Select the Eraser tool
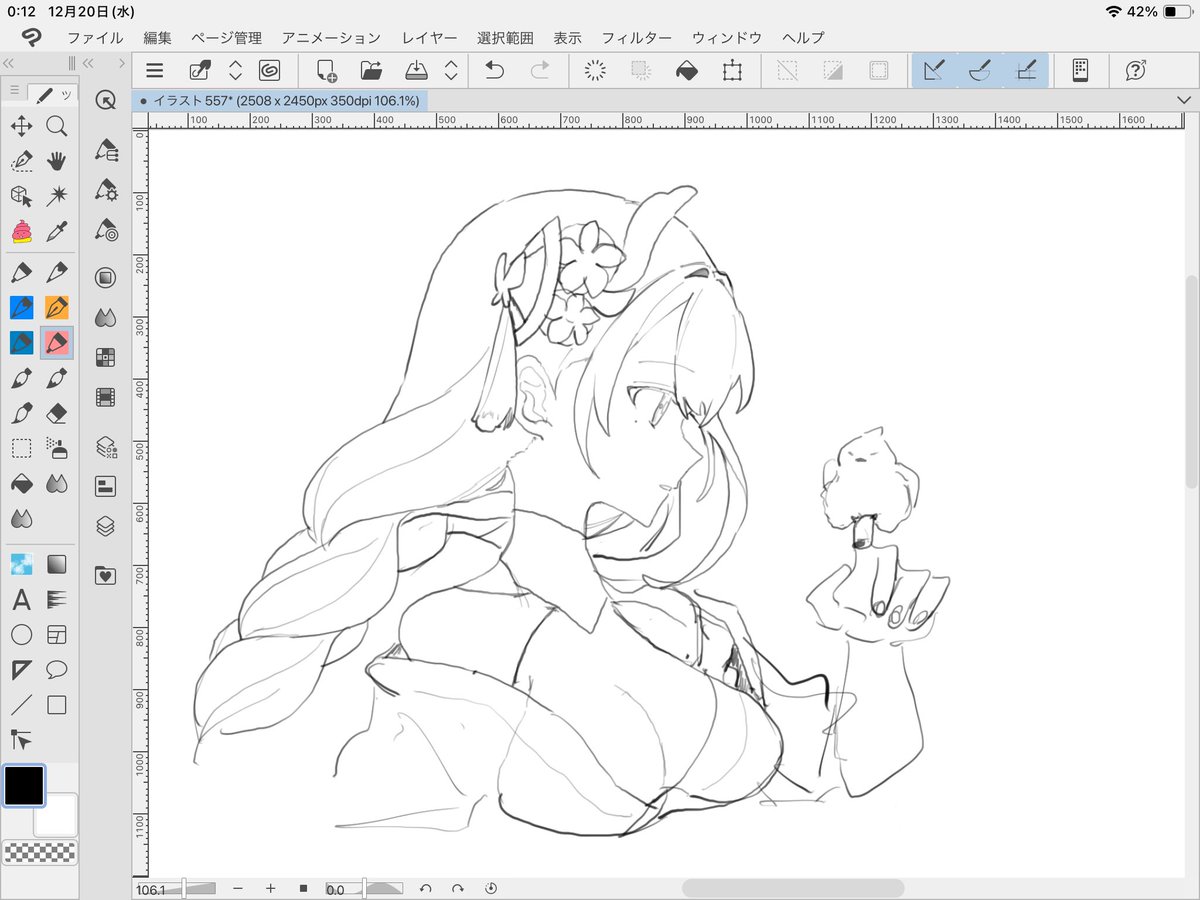This screenshot has height=900, width=1200. pos(57,413)
